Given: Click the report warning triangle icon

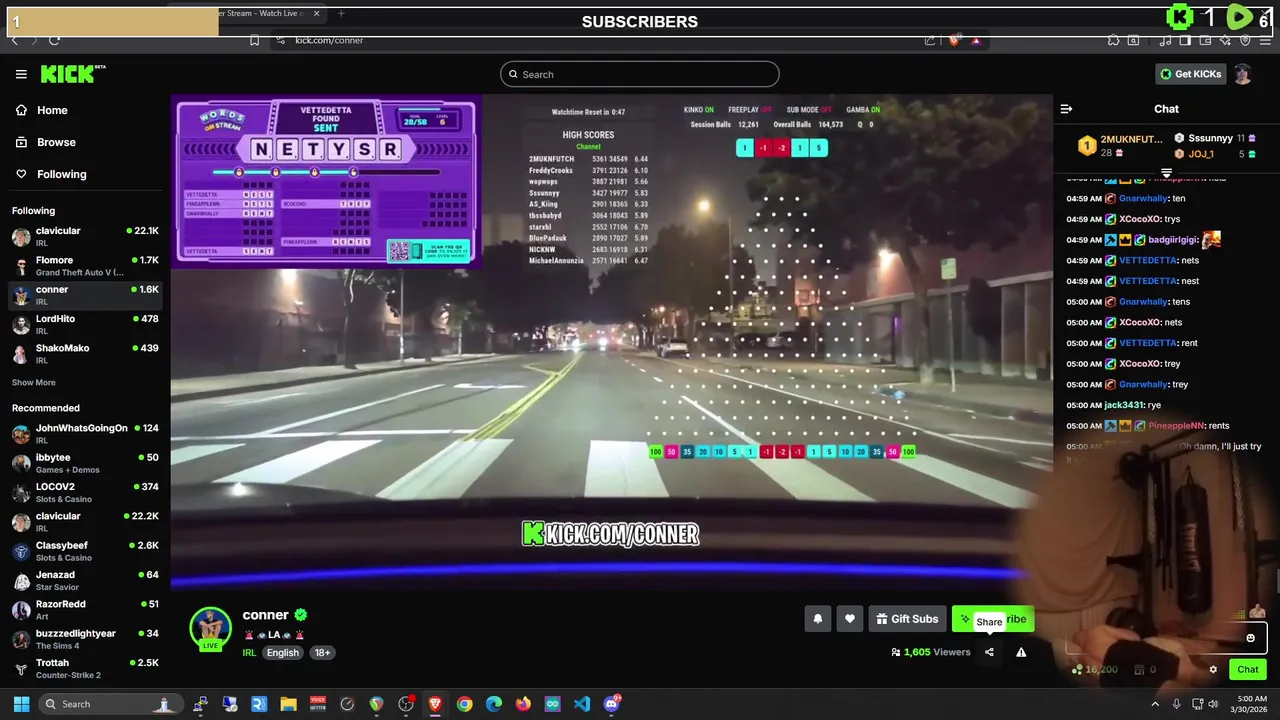Looking at the screenshot, I should 1021,652.
